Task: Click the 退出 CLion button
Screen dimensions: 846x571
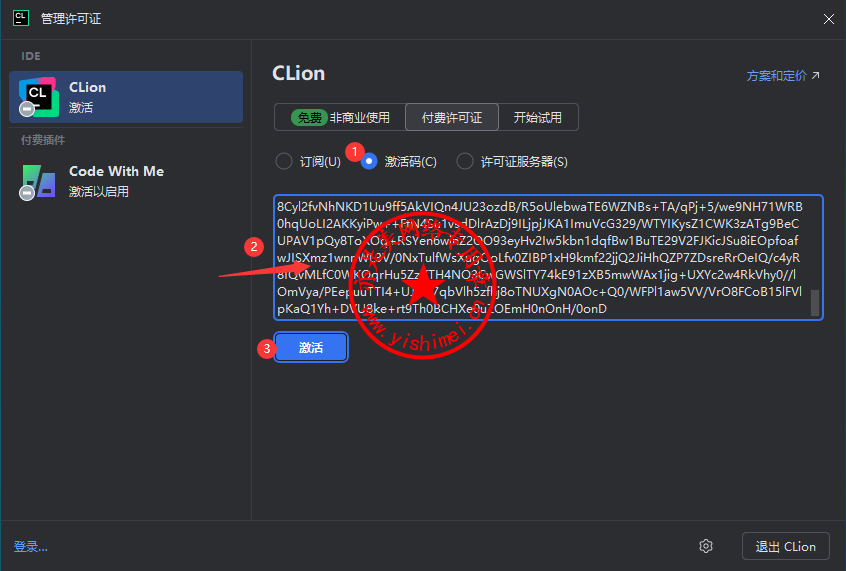Action: 786,546
